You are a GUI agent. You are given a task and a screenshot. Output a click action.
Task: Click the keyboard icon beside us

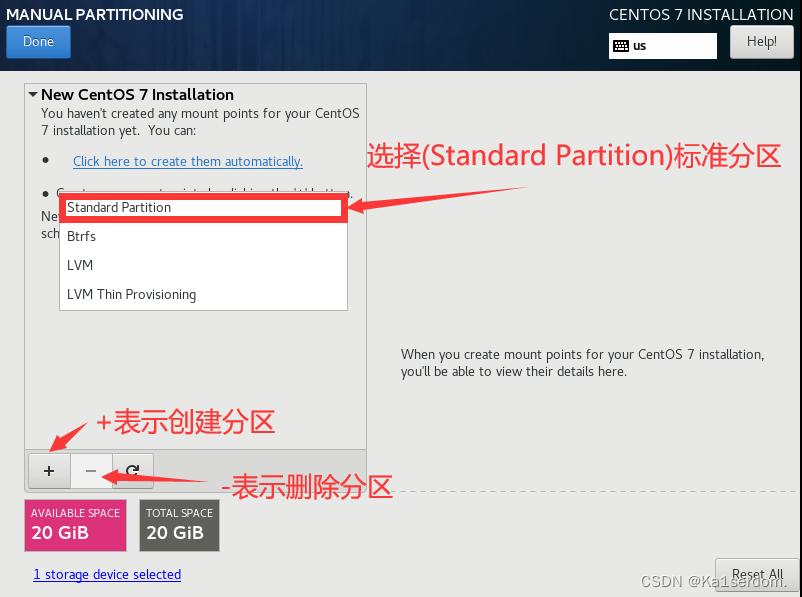621,46
